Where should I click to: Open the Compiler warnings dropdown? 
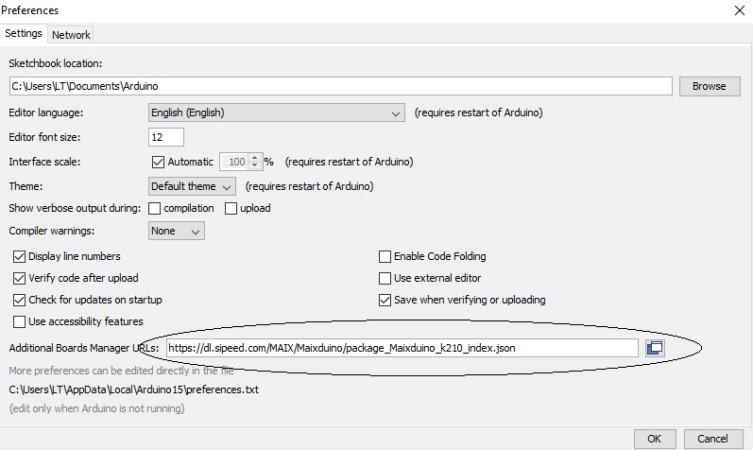point(176,231)
